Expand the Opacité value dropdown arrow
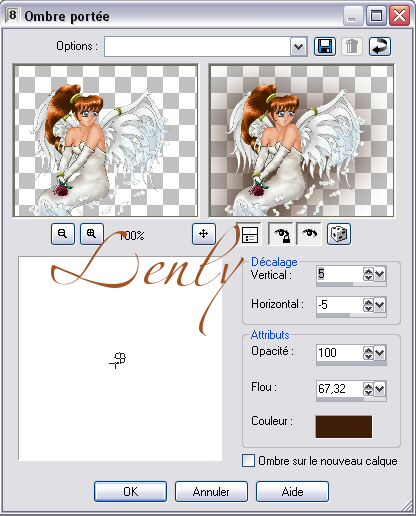The width and height of the screenshot is (416, 516). coord(380,353)
